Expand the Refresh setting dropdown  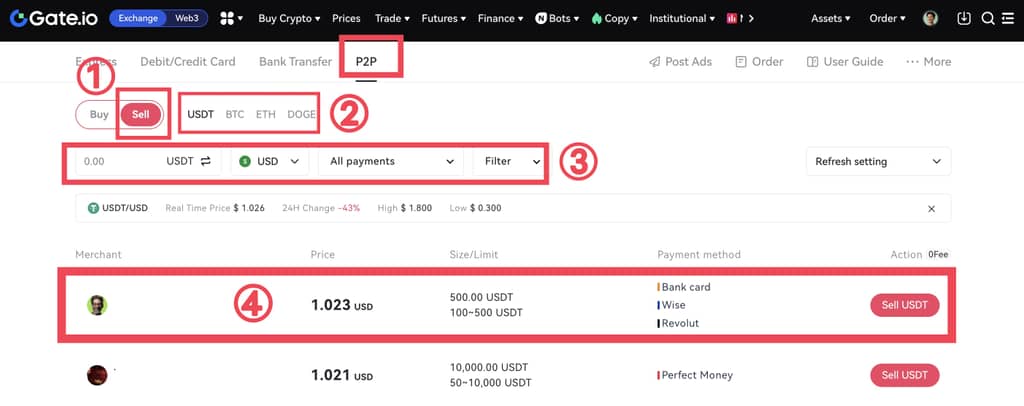point(878,161)
